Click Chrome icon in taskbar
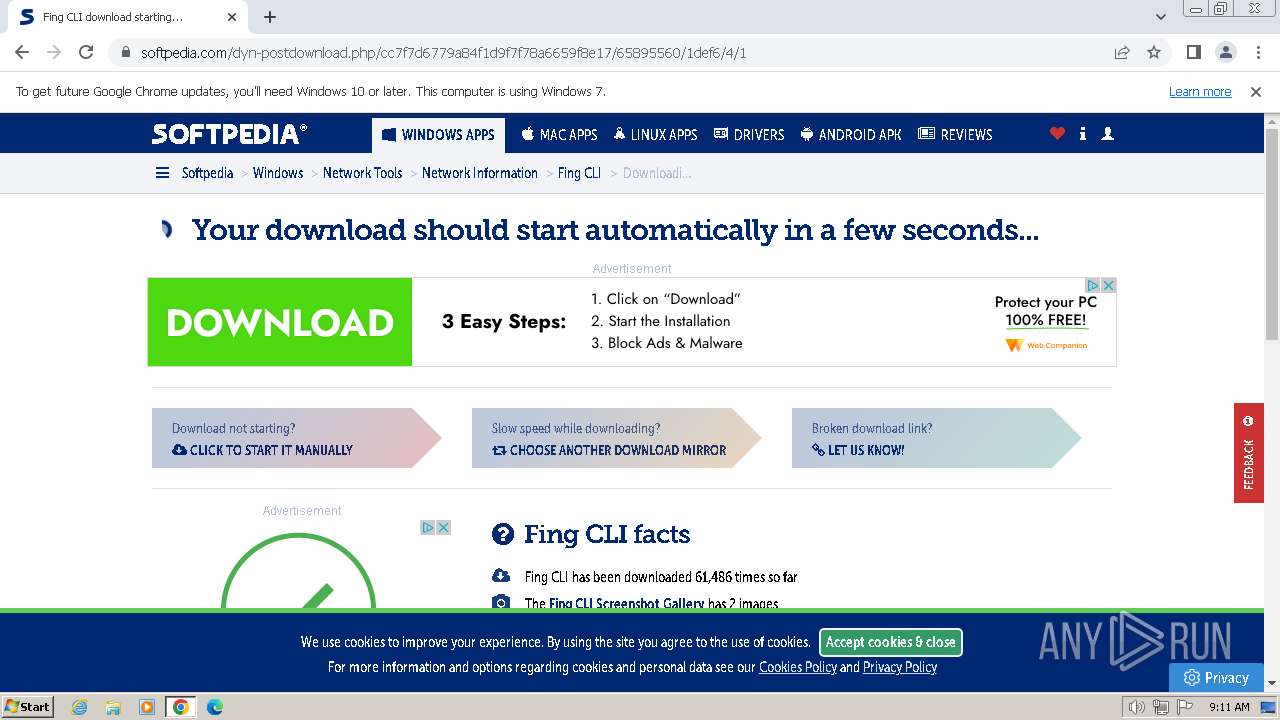 pos(180,707)
